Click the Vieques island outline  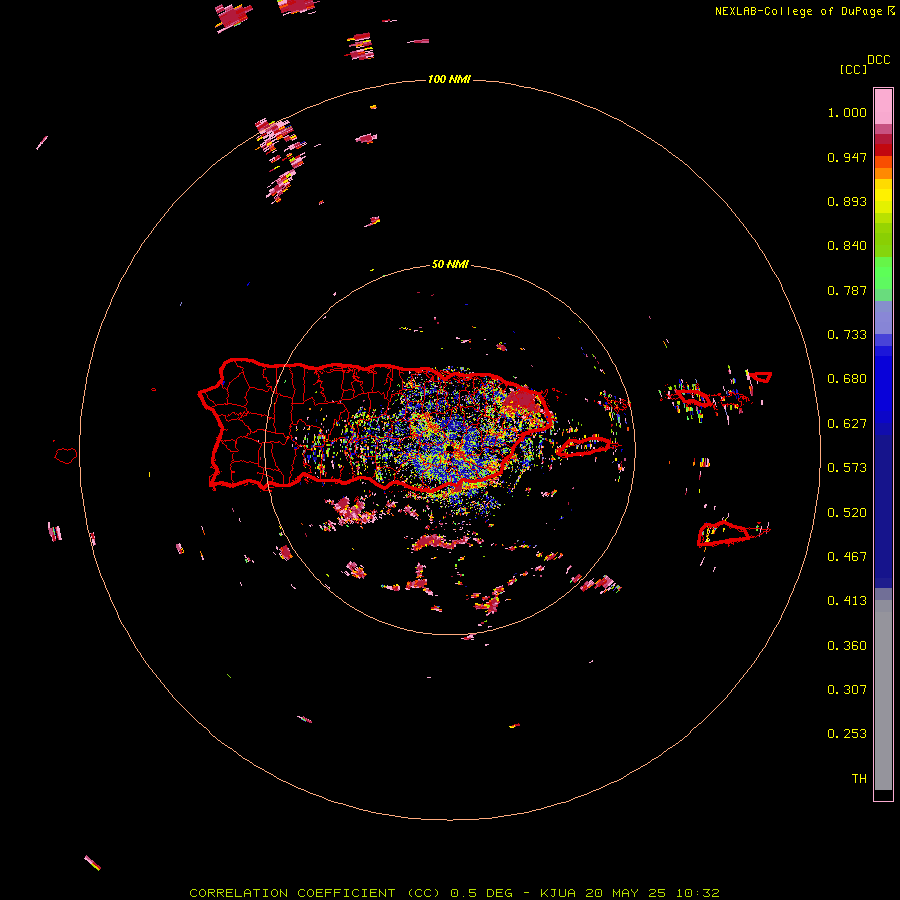tap(584, 447)
